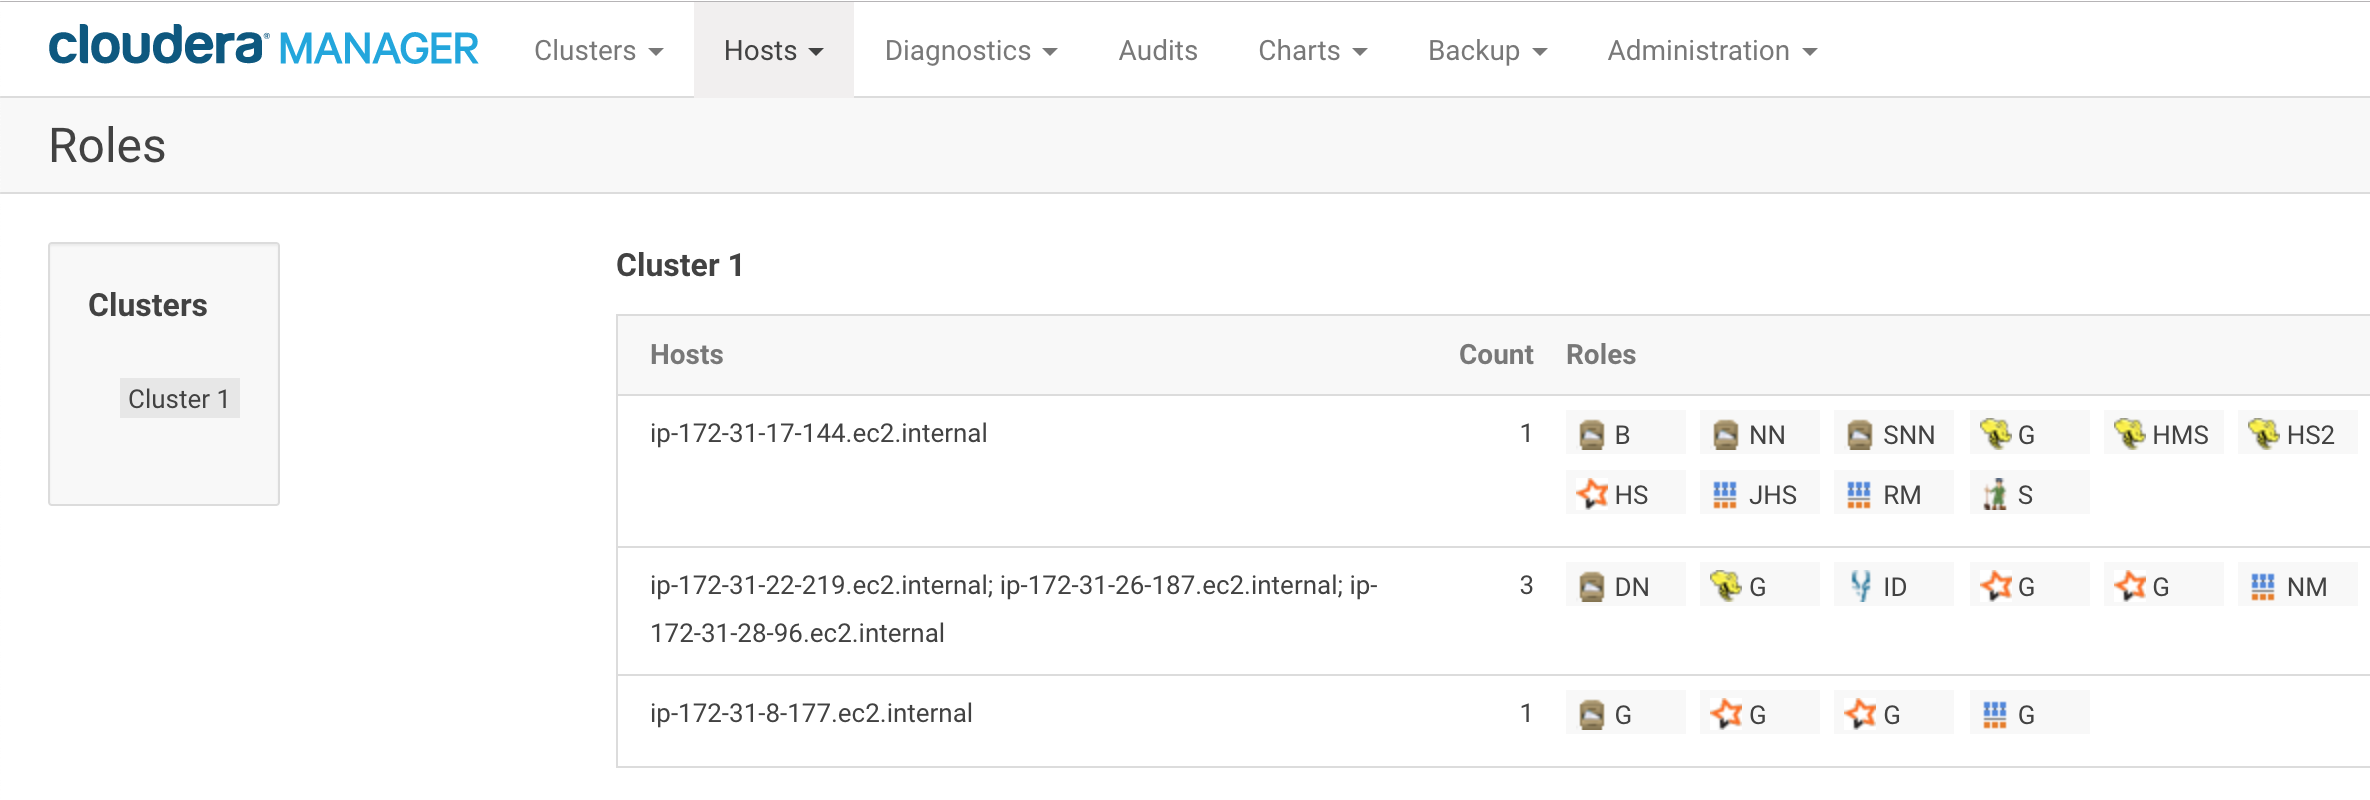
Task: Open the Clusters dropdown menu
Action: (596, 50)
